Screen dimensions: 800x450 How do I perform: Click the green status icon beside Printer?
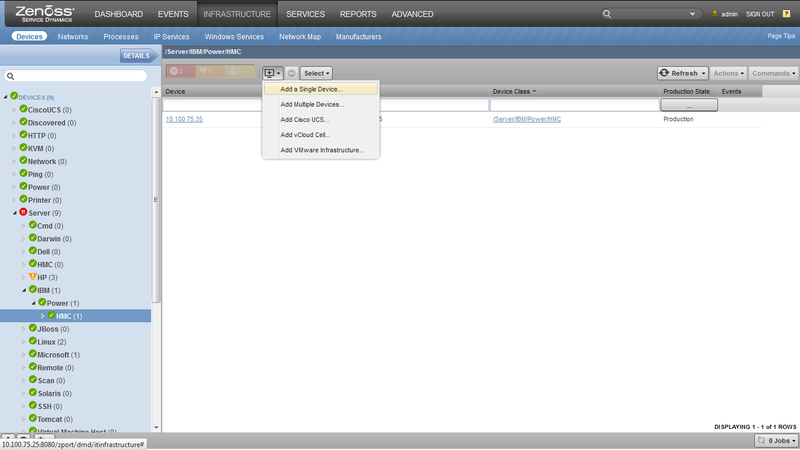(23, 199)
